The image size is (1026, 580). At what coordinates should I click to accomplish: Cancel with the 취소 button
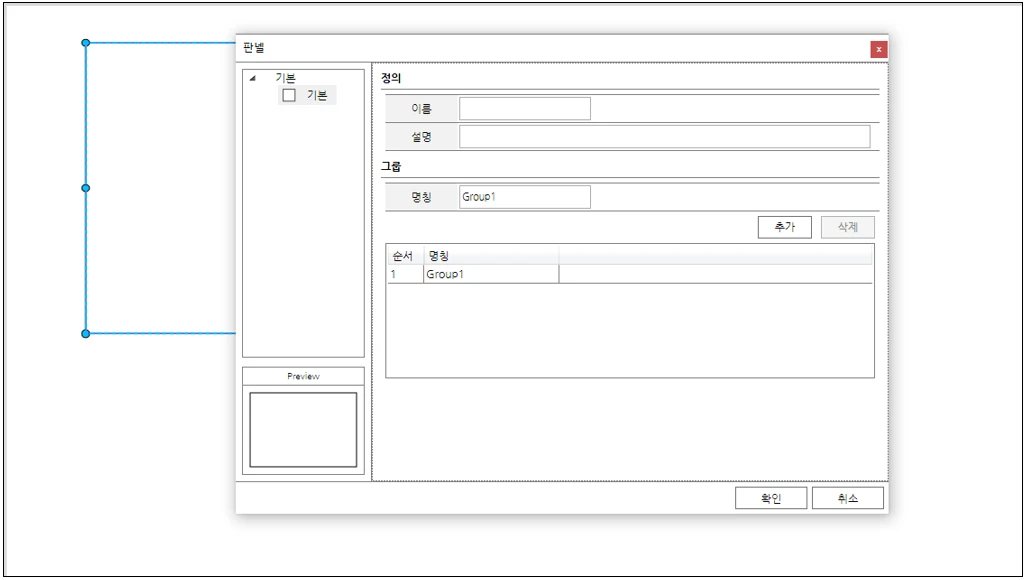click(x=847, y=498)
